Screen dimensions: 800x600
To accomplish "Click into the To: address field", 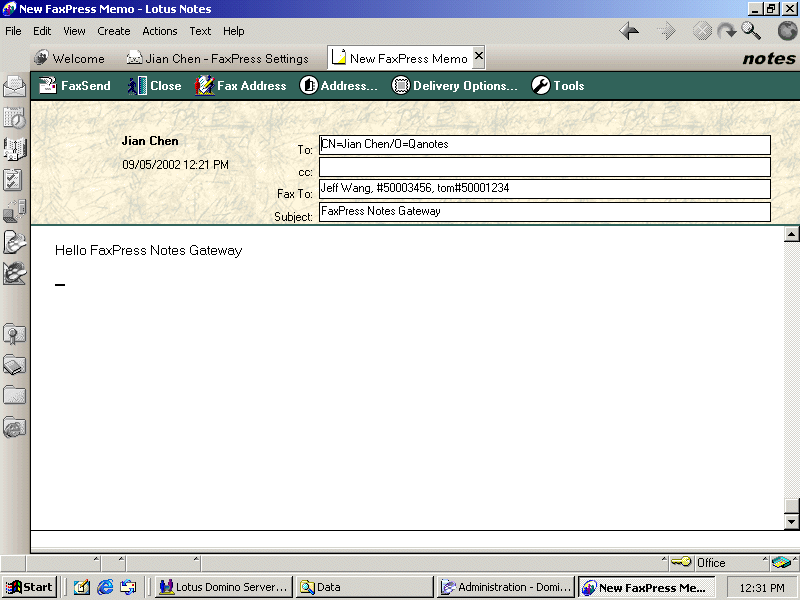I will [544, 144].
